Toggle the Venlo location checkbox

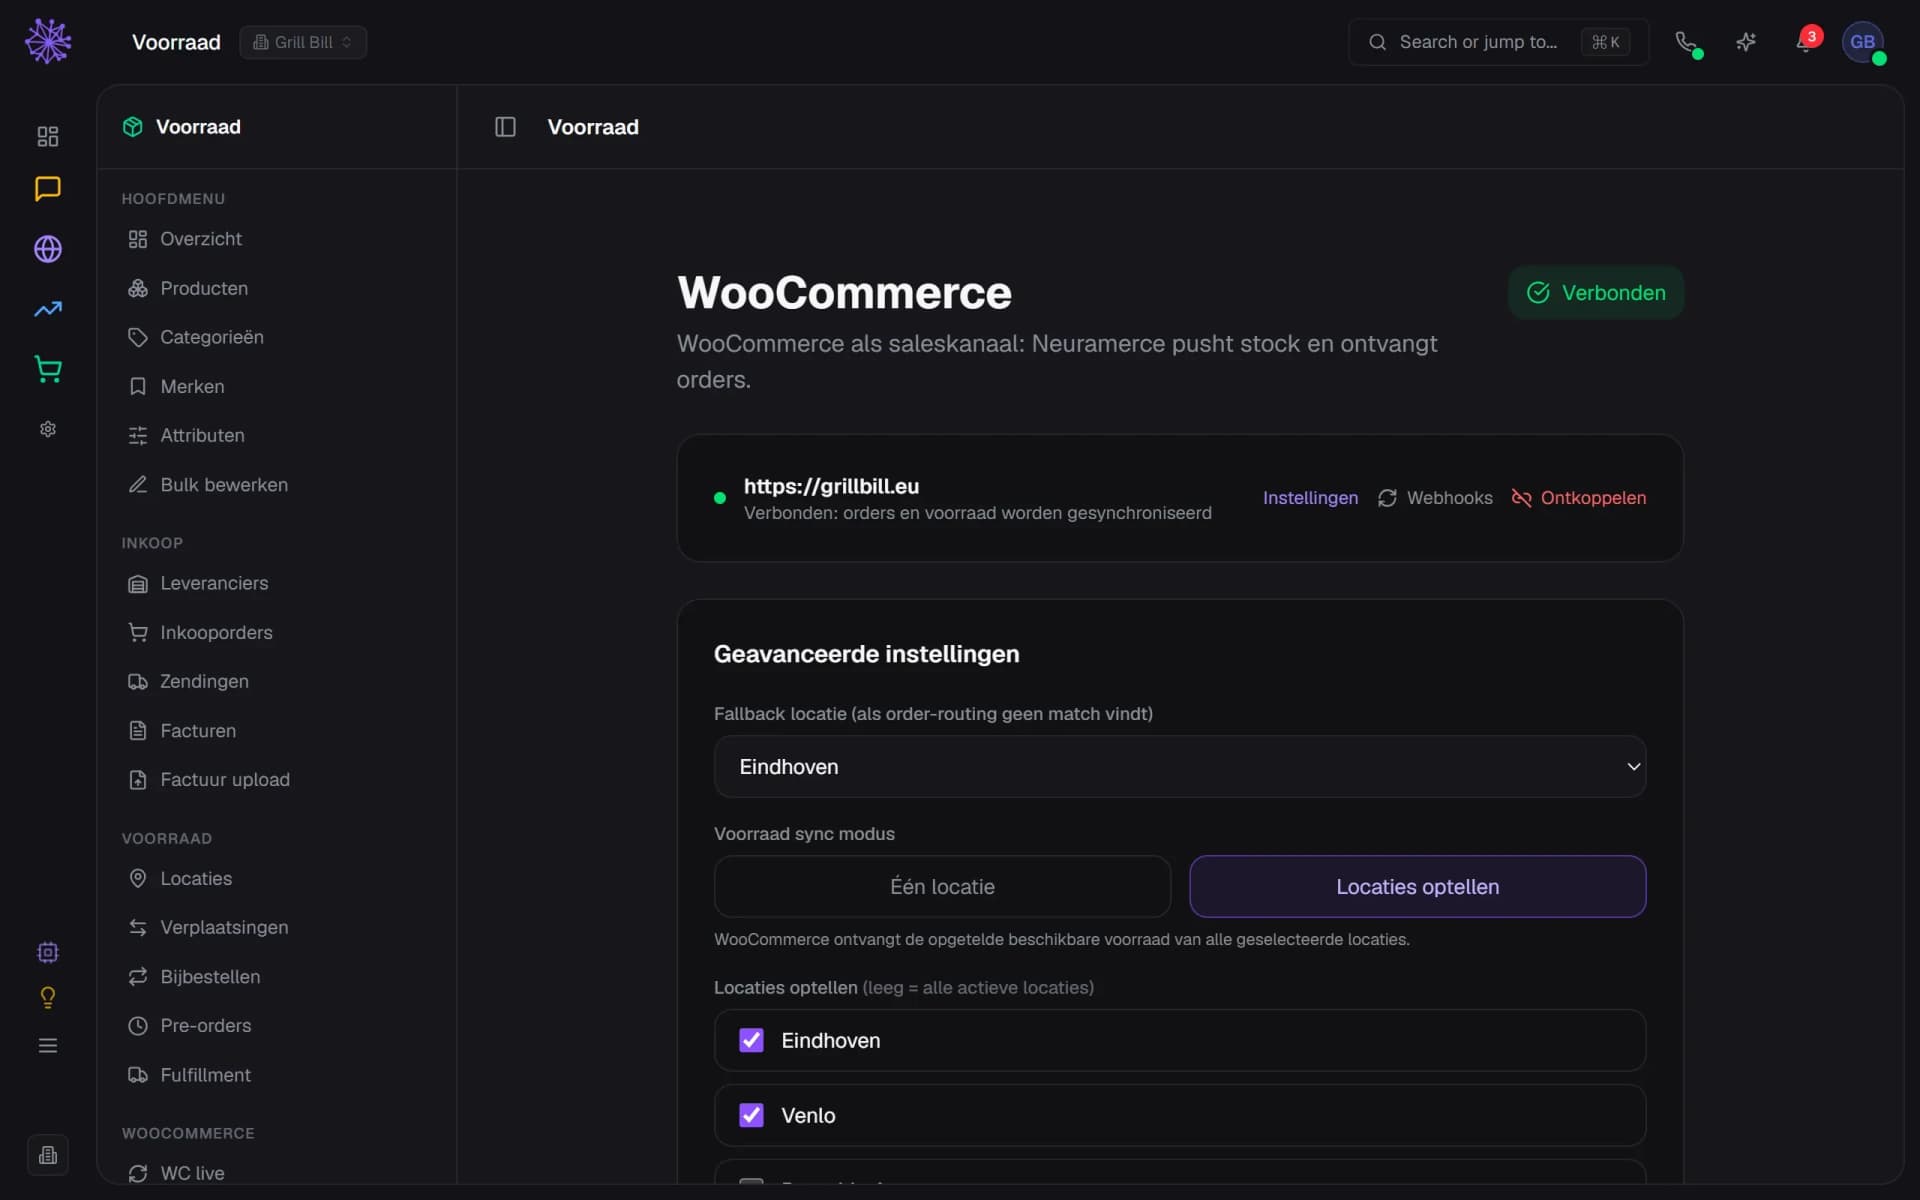coord(751,1115)
